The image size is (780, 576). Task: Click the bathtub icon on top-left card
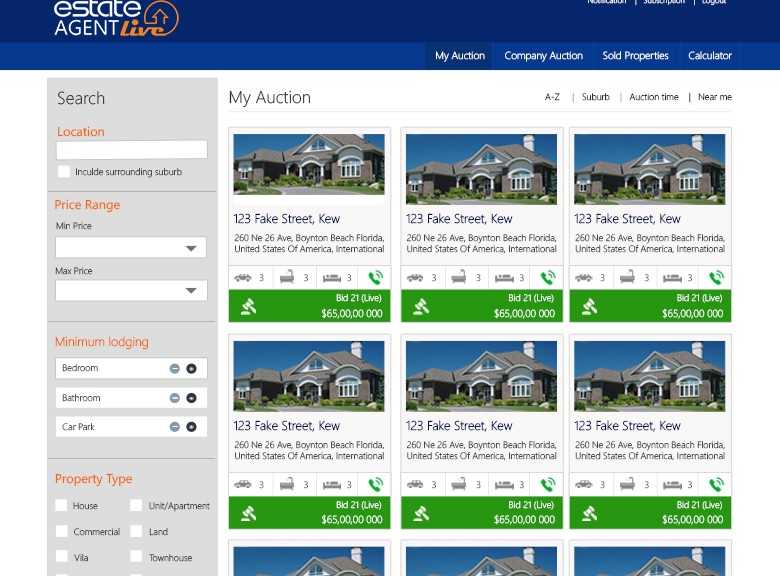pyautogui.click(x=287, y=277)
